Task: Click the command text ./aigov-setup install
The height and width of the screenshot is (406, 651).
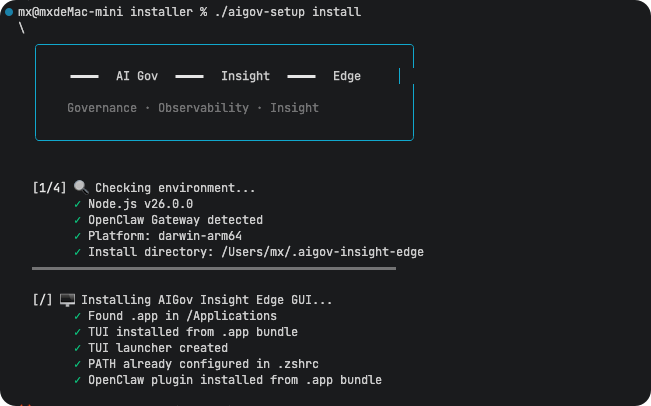Action: (288, 12)
